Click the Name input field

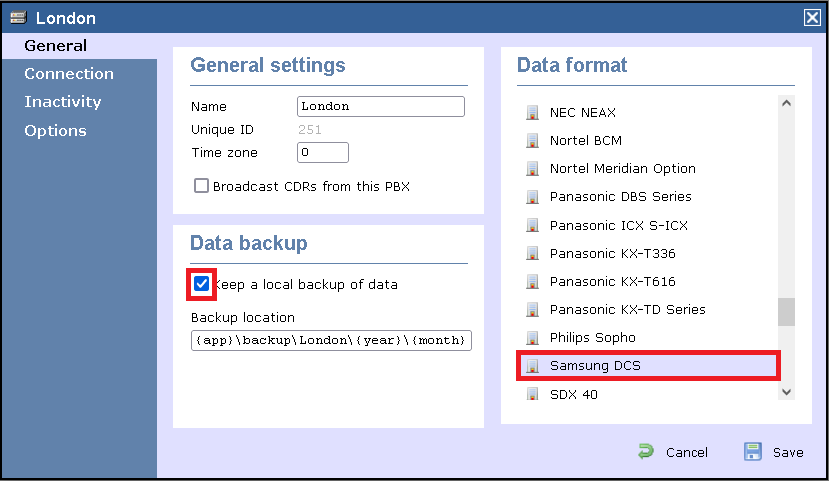pyautogui.click(x=381, y=106)
